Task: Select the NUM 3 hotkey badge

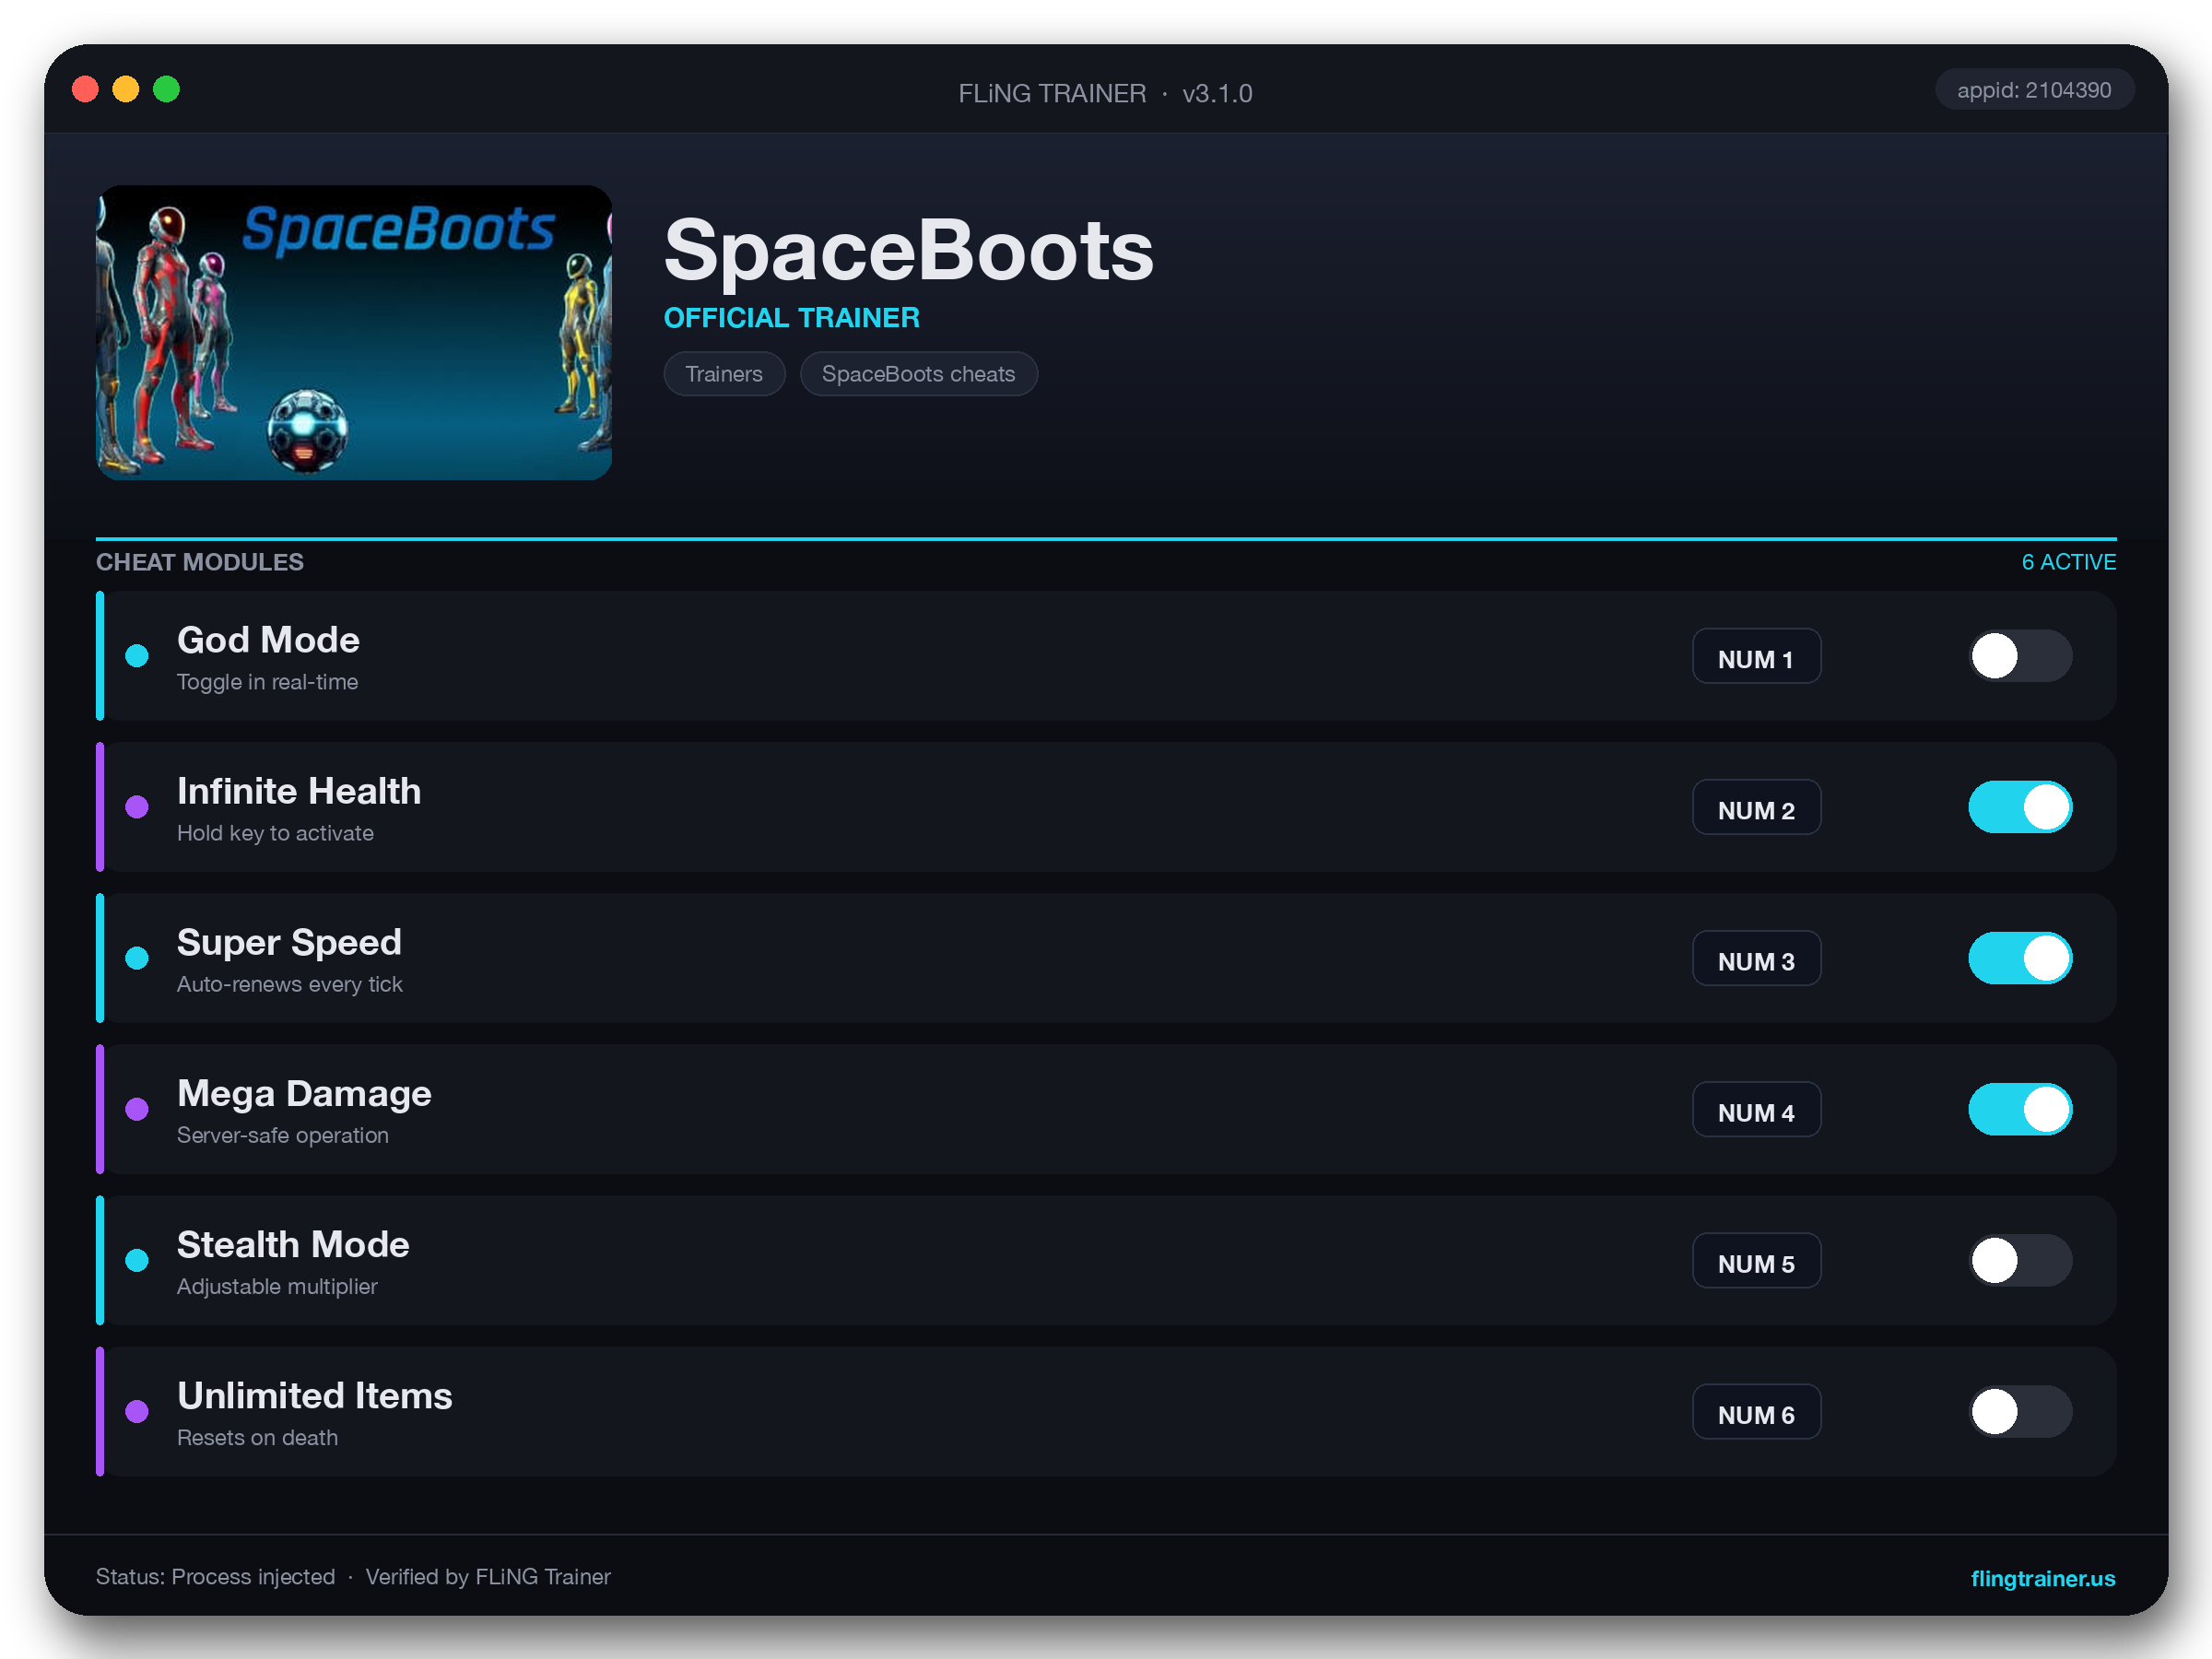Action: [1756, 959]
